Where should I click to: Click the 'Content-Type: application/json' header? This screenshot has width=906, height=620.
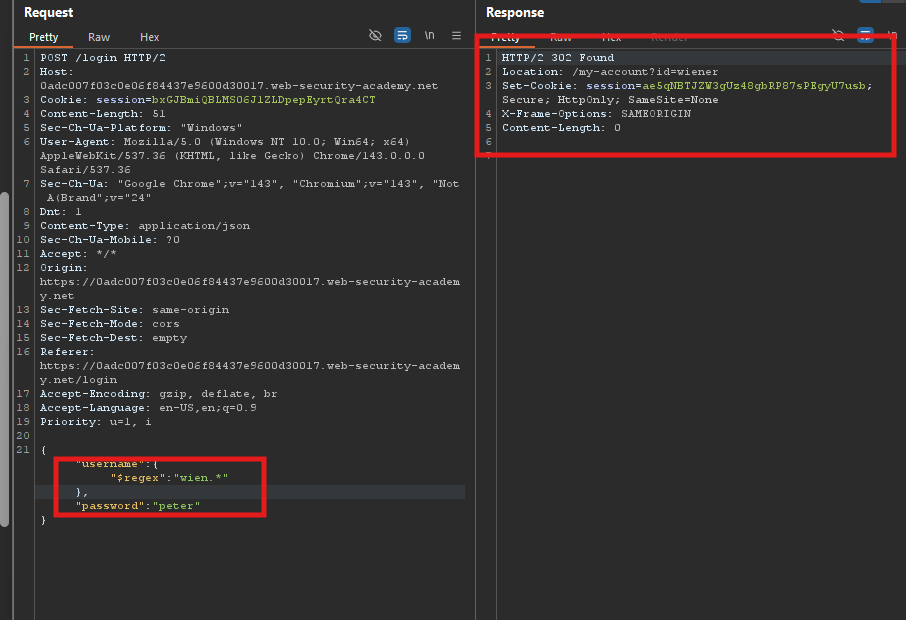[x=145, y=226]
